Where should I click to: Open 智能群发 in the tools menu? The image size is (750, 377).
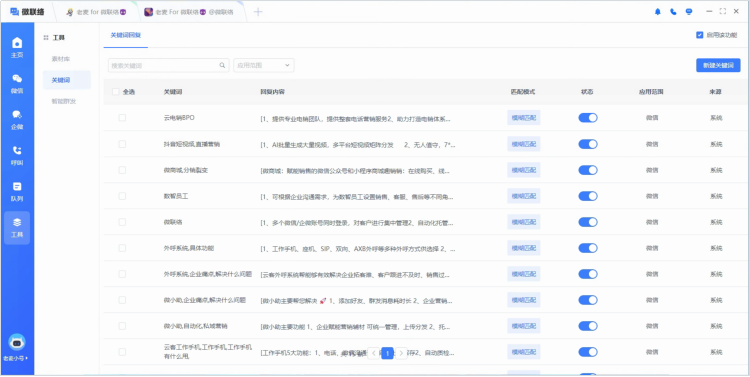click(64, 101)
